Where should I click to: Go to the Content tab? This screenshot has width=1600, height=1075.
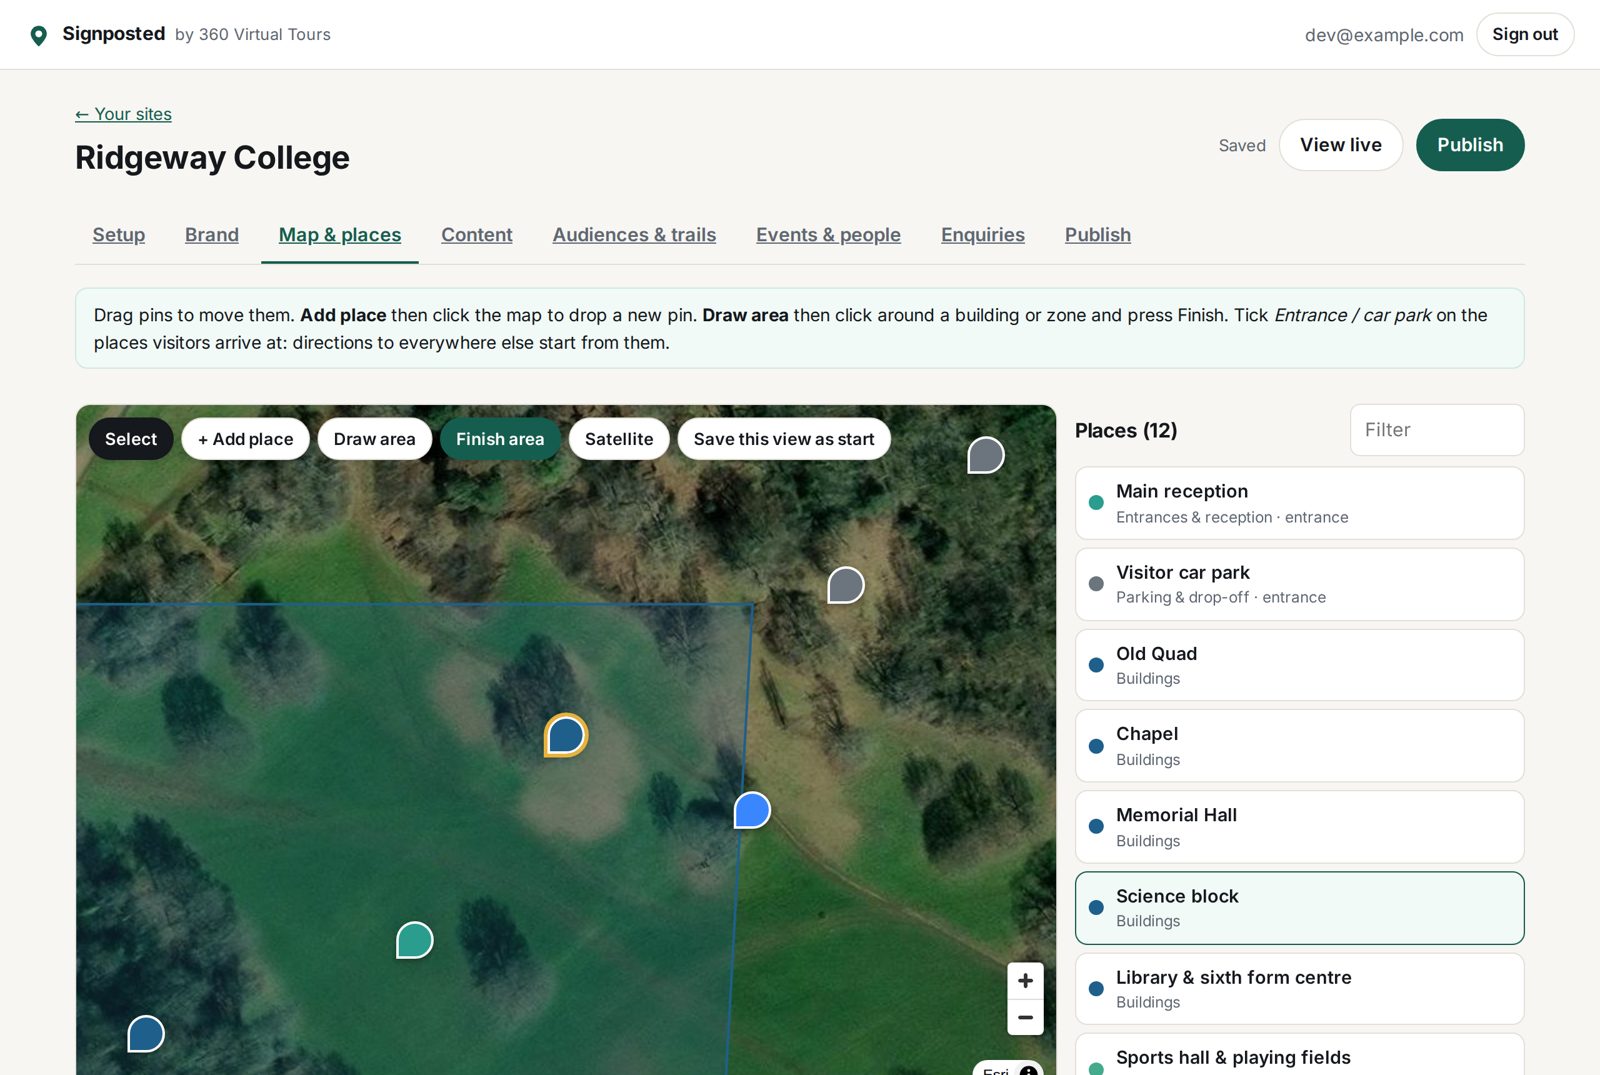(x=477, y=235)
